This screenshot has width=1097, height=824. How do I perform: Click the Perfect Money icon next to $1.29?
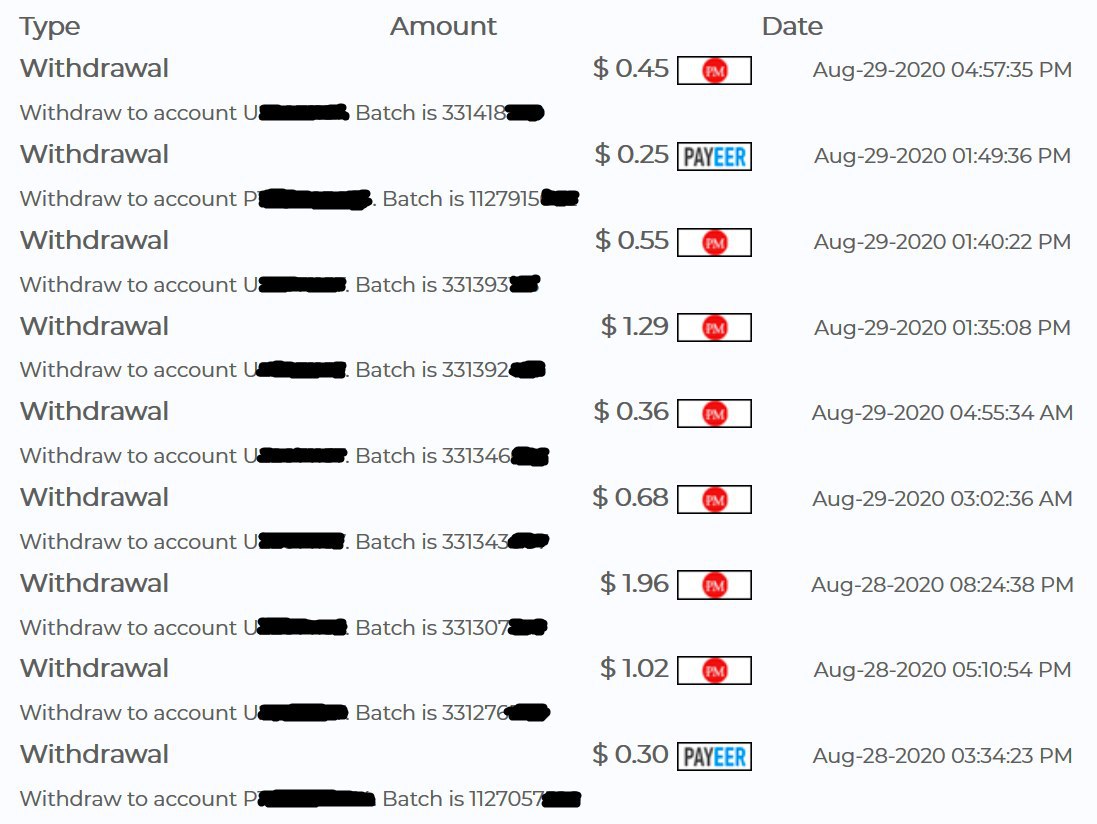[x=714, y=327]
